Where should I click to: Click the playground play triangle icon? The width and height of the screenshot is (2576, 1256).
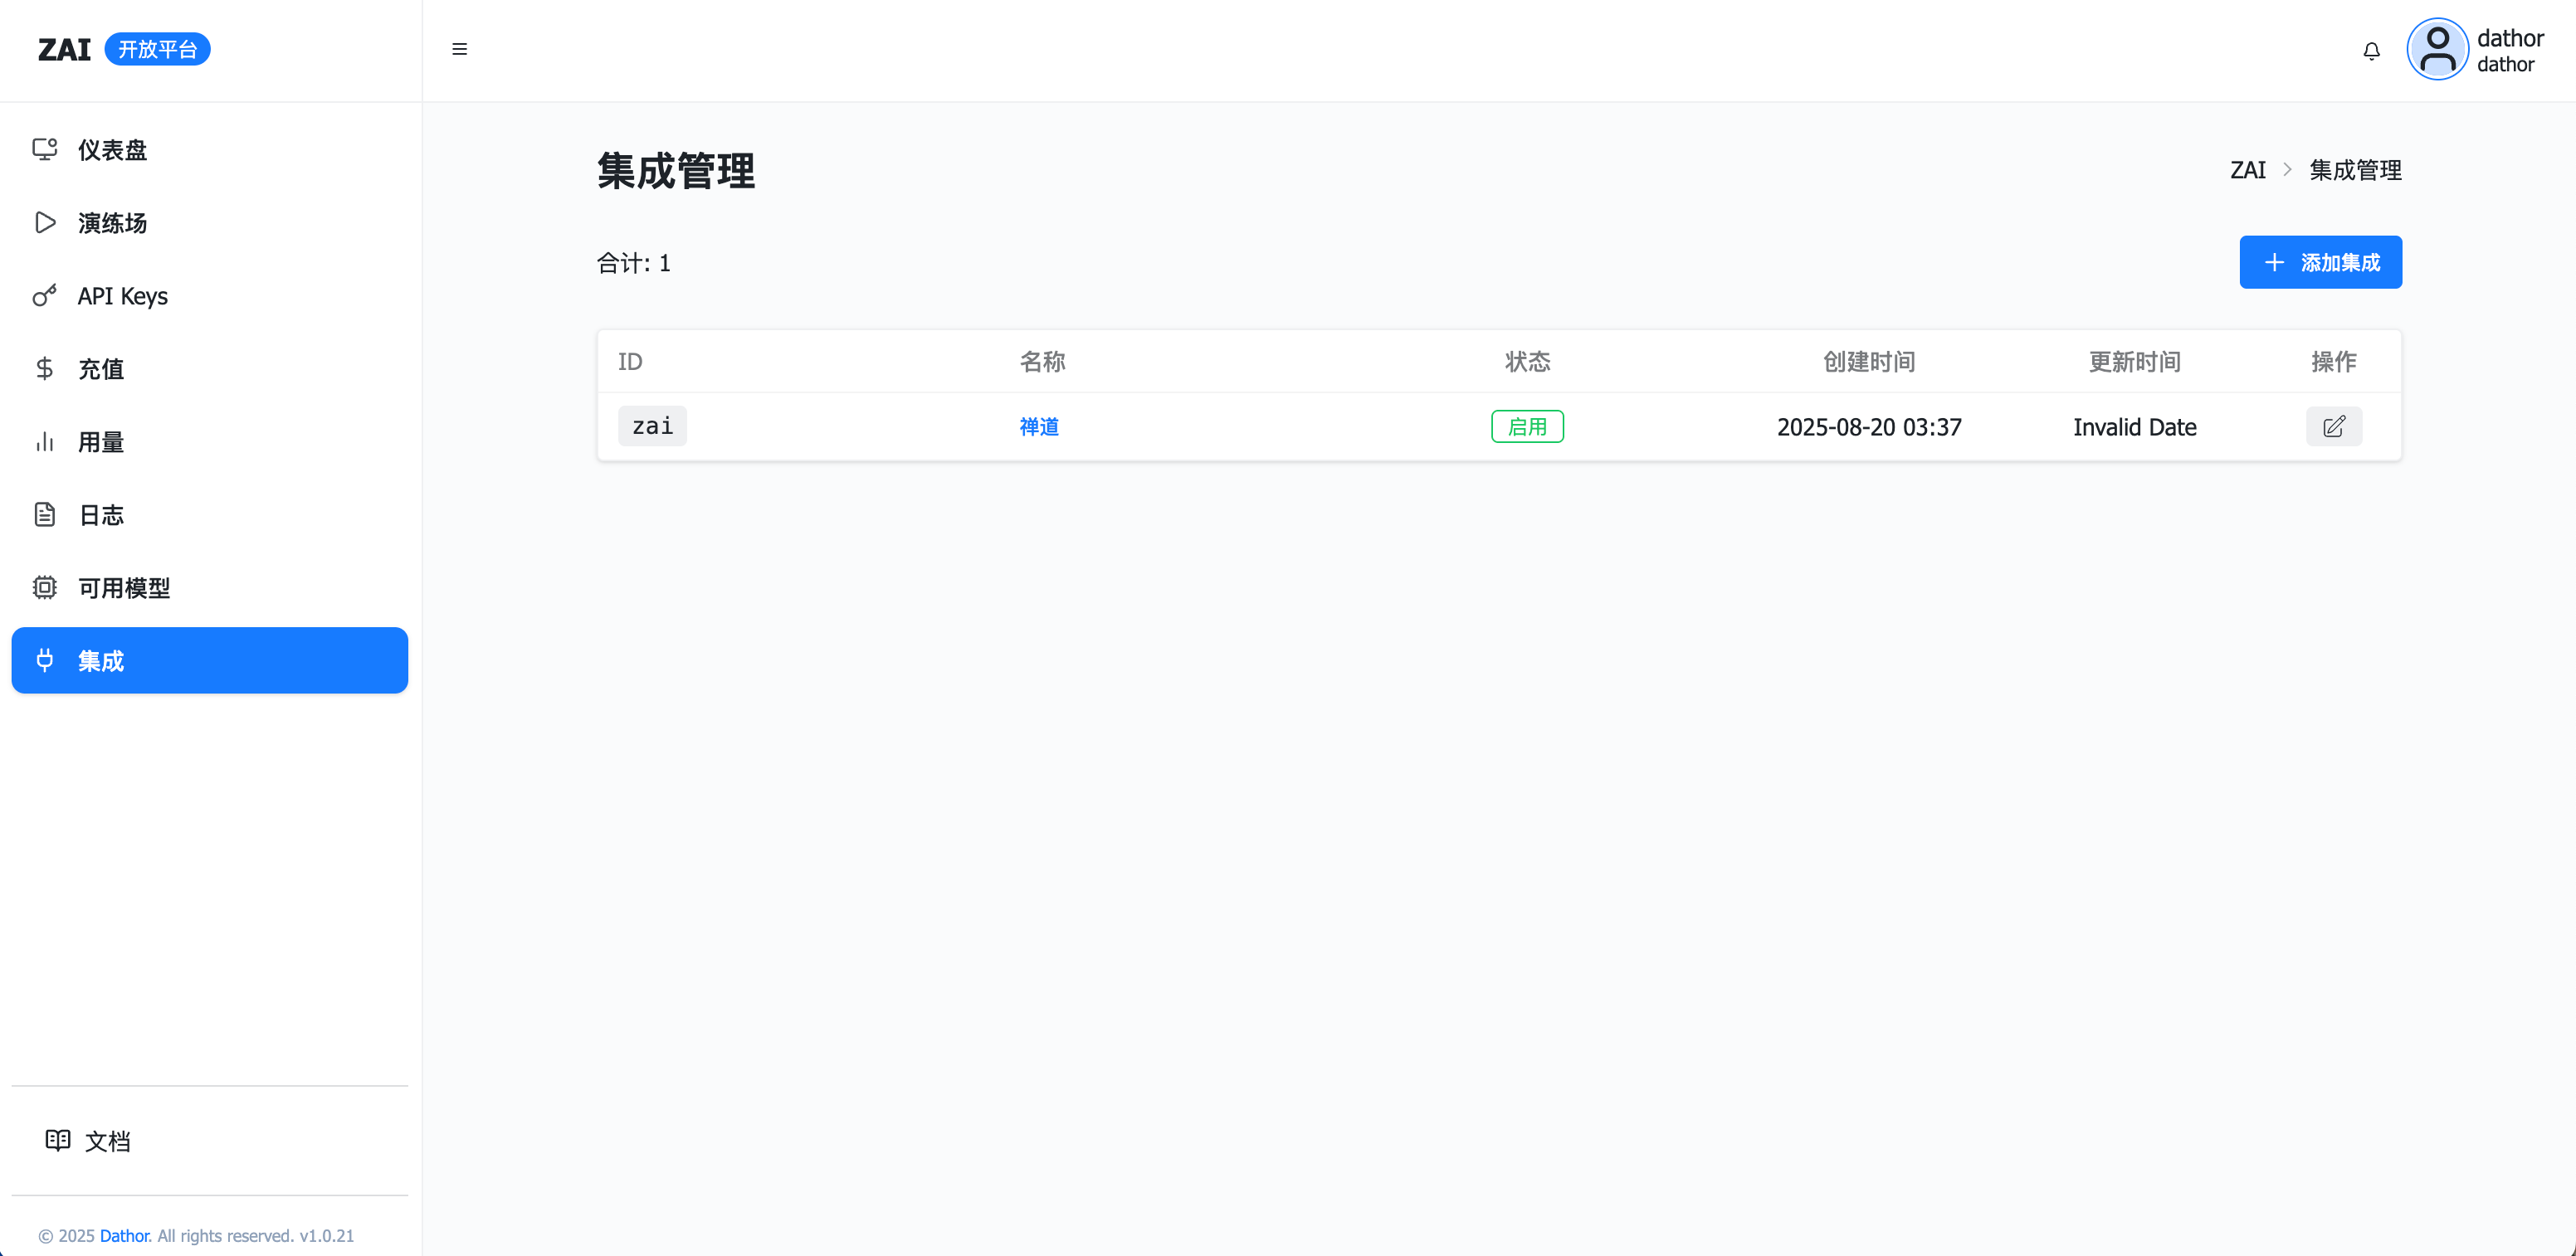(44, 222)
